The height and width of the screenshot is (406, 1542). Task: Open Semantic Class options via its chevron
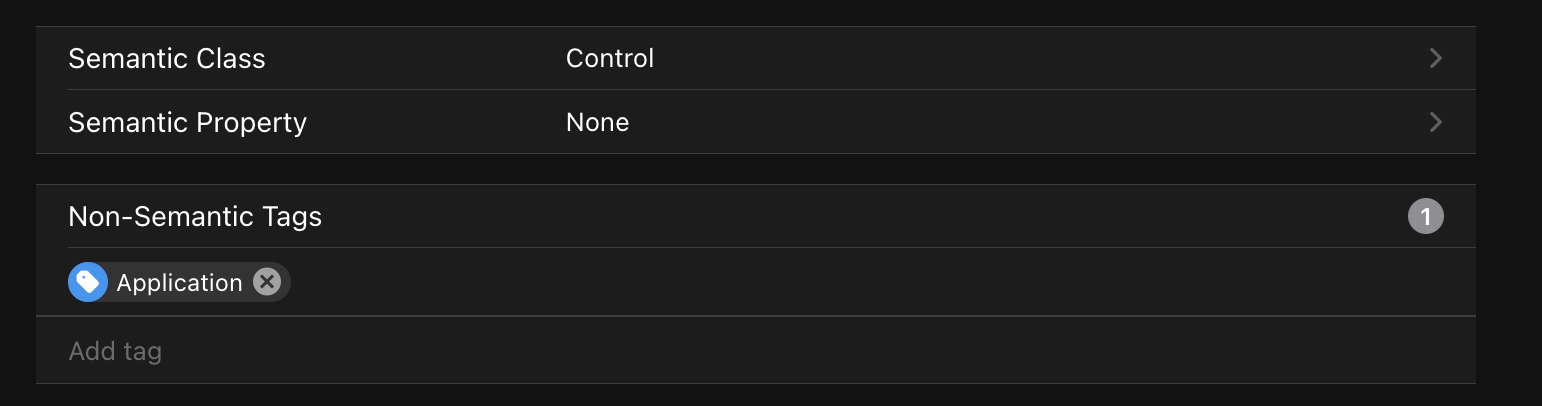(1436, 58)
